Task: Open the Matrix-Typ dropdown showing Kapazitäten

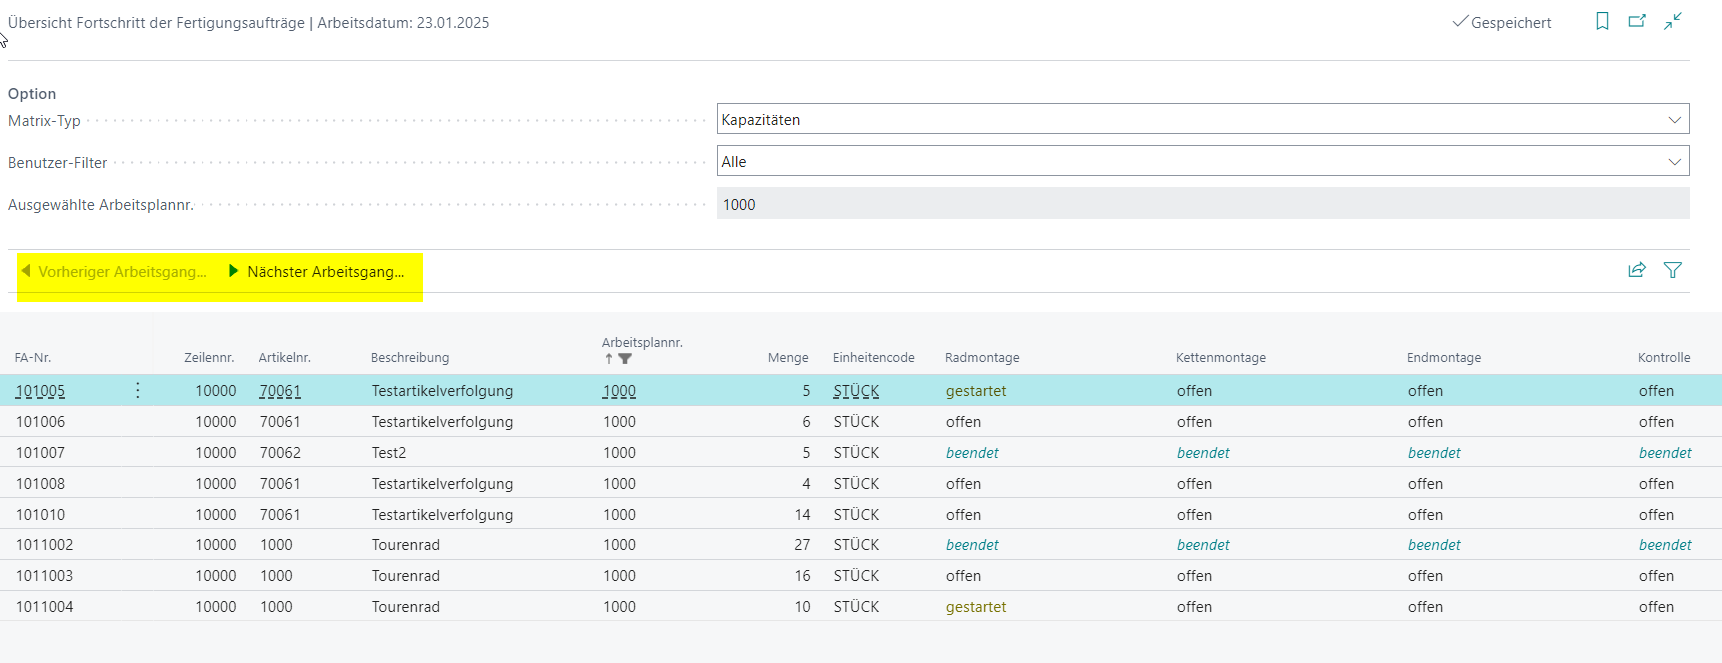Action: tap(1203, 119)
